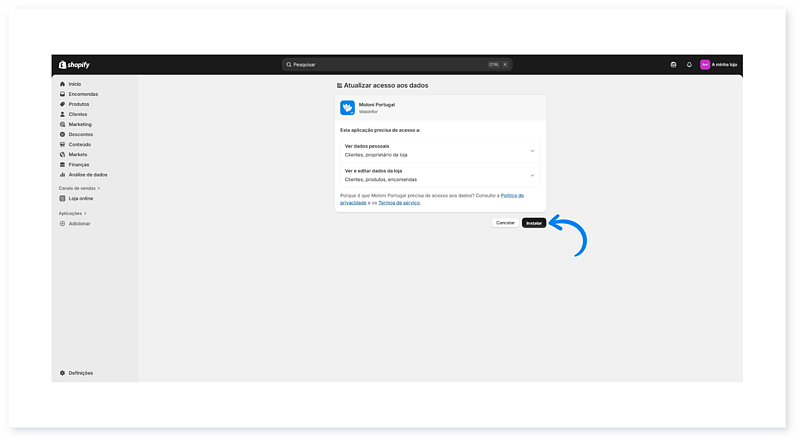Go to Encomendas in sidebar
Image resolution: width=800 pixels, height=442 pixels.
[x=83, y=94]
